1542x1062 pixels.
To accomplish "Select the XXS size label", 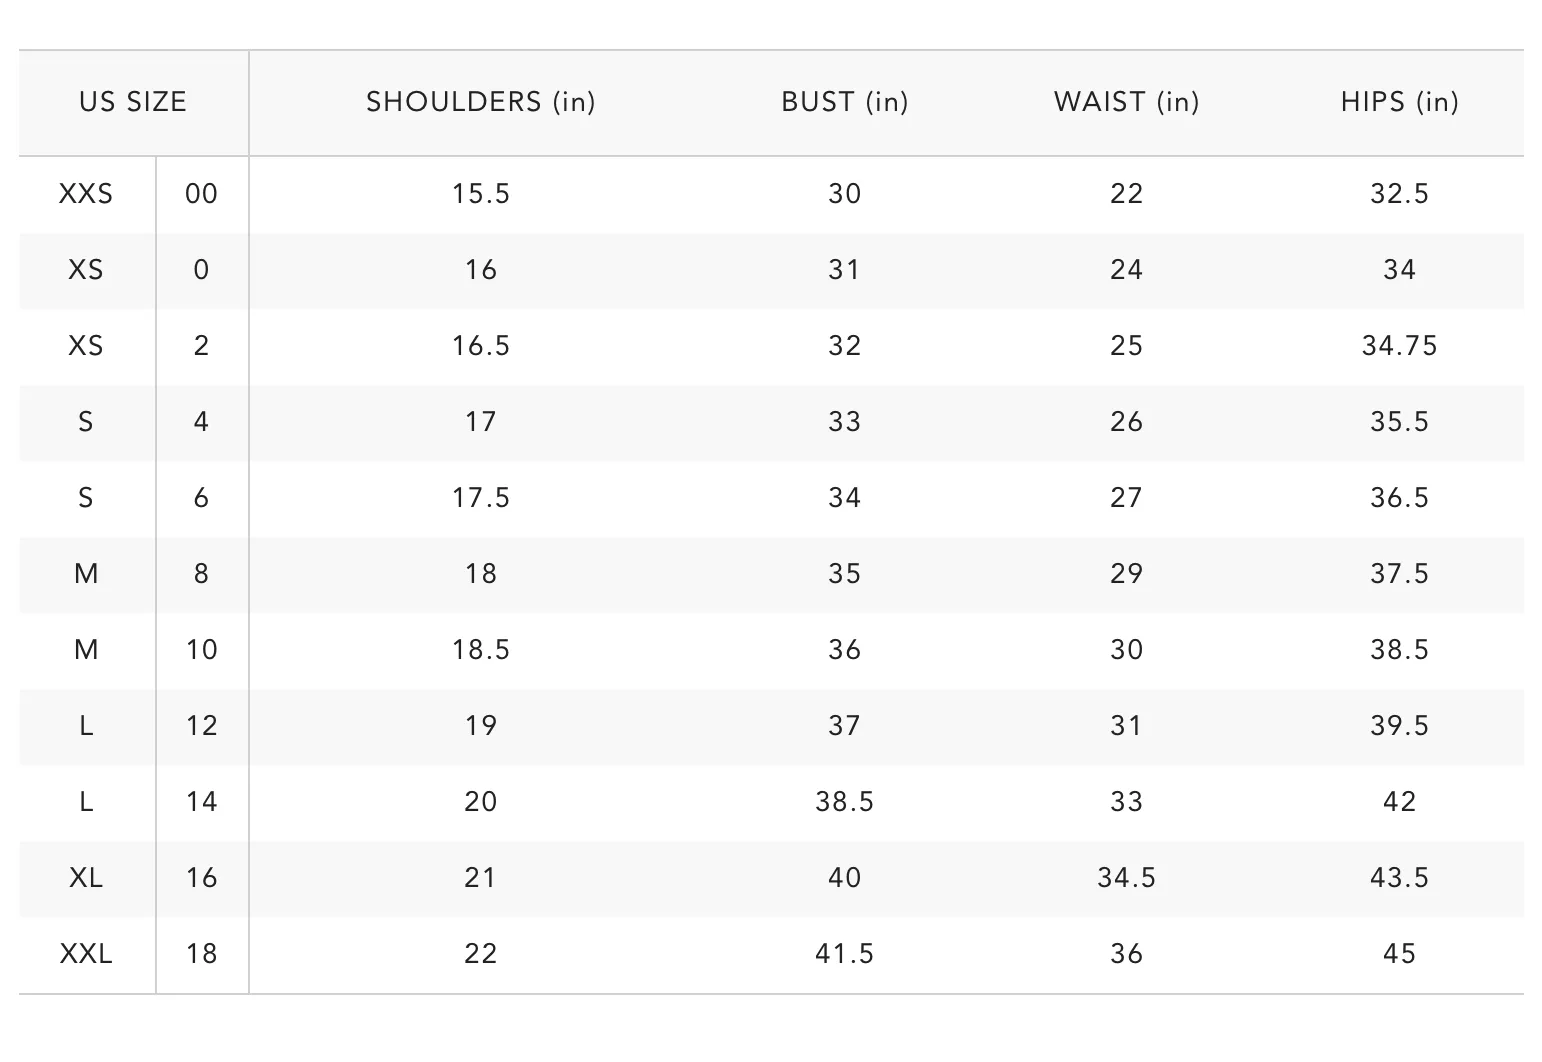I will pos(86,194).
